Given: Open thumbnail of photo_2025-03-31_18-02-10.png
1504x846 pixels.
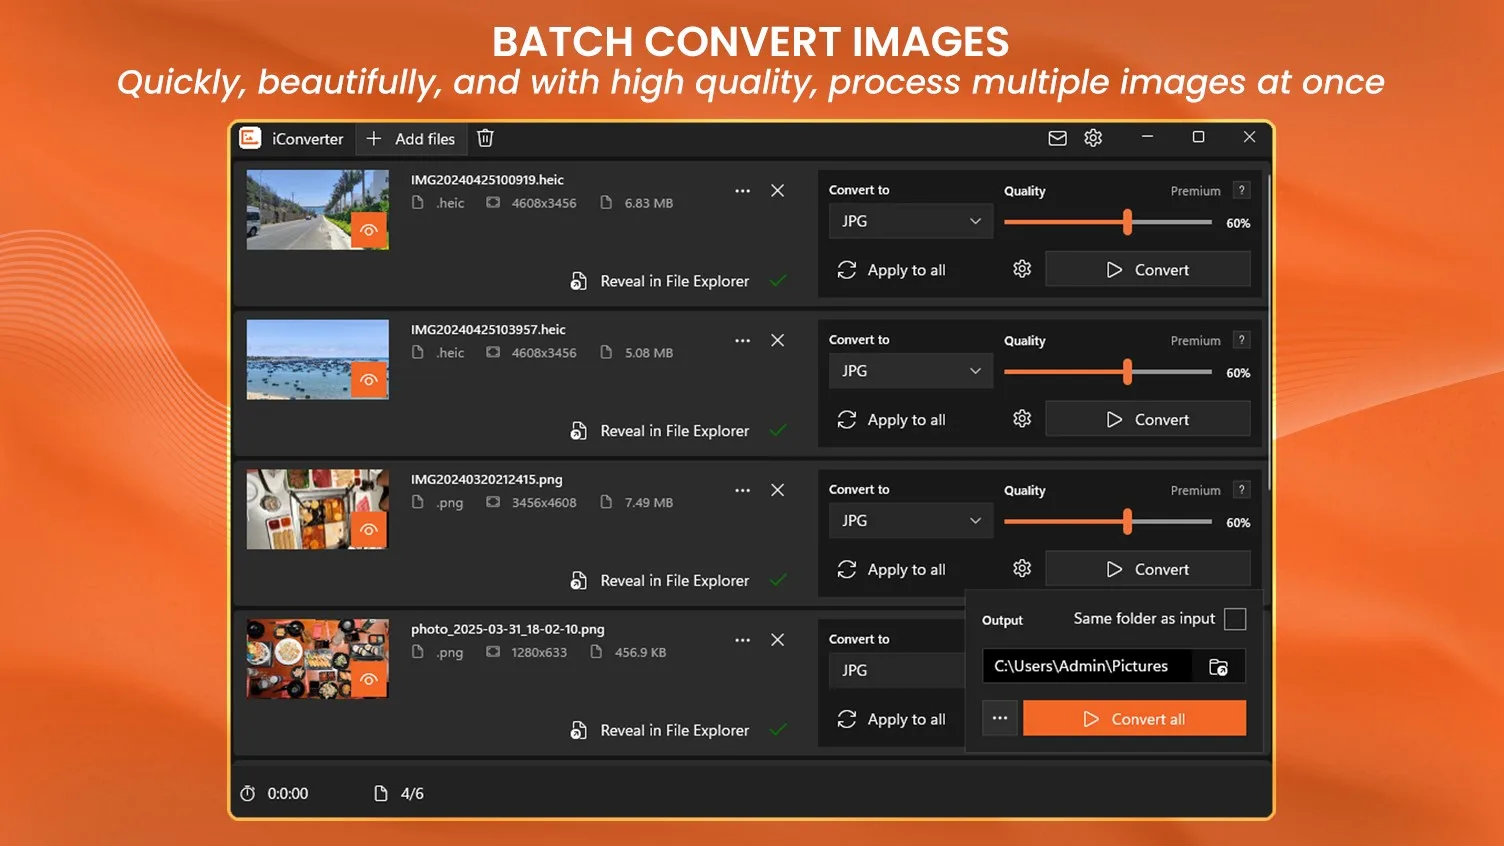Looking at the screenshot, I should (318, 659).
